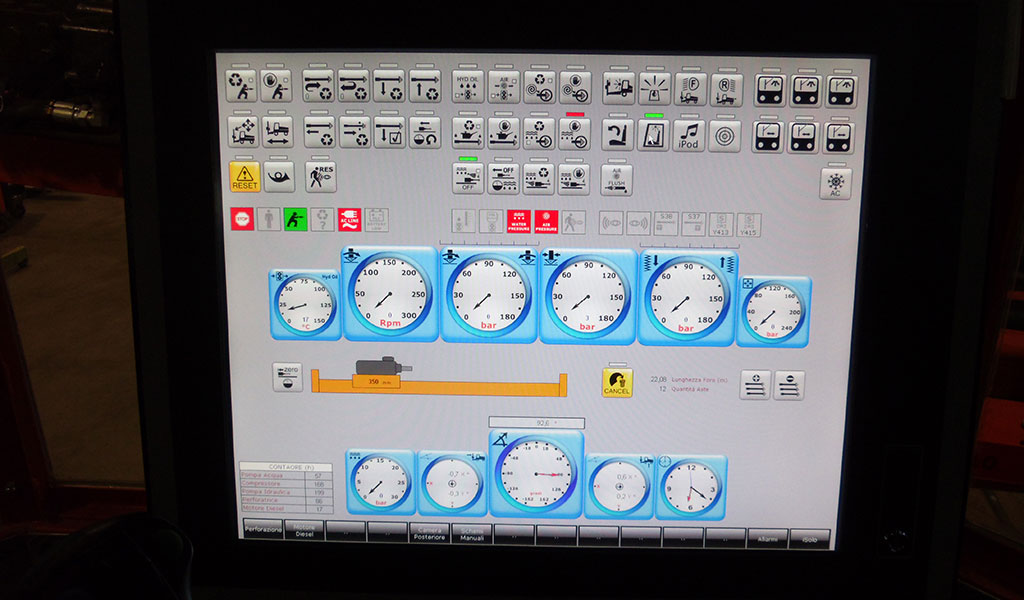Toggle the OFF button with green indicator
Screen dimensions: 1024x600
pyautogui.click(x=467, y=180)
